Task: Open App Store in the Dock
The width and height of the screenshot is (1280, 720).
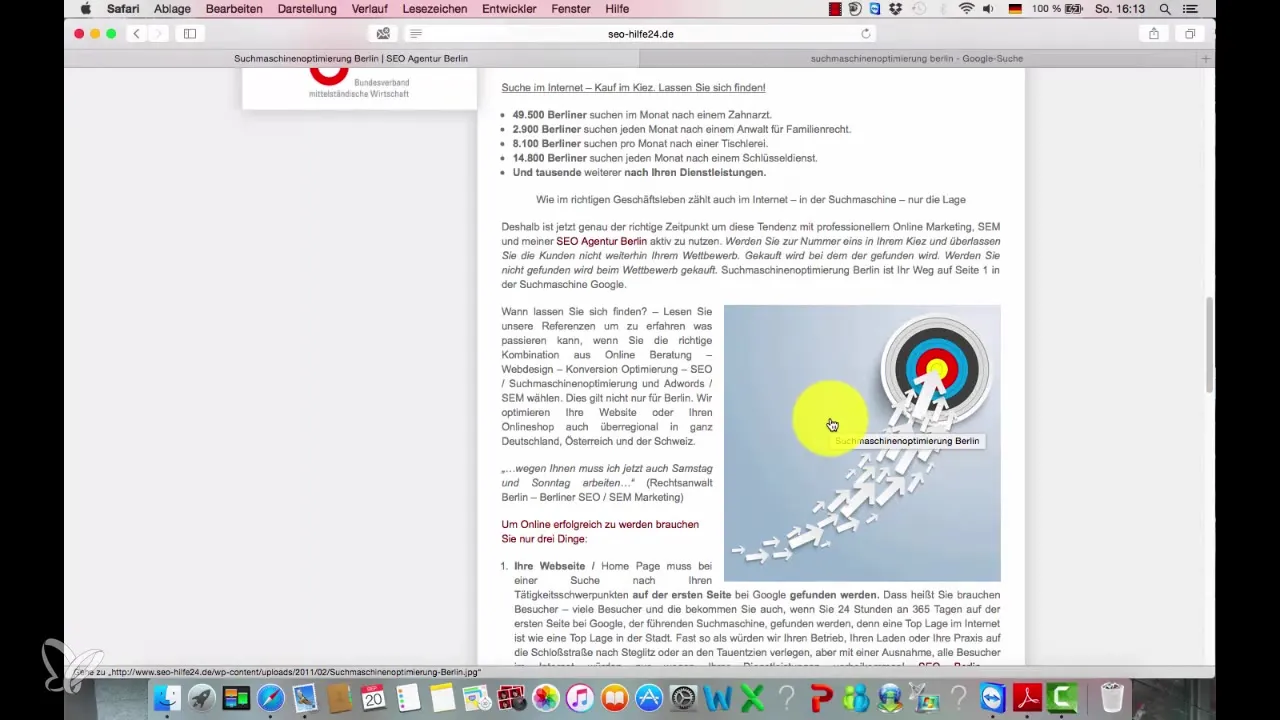Action: pos(649,698)
